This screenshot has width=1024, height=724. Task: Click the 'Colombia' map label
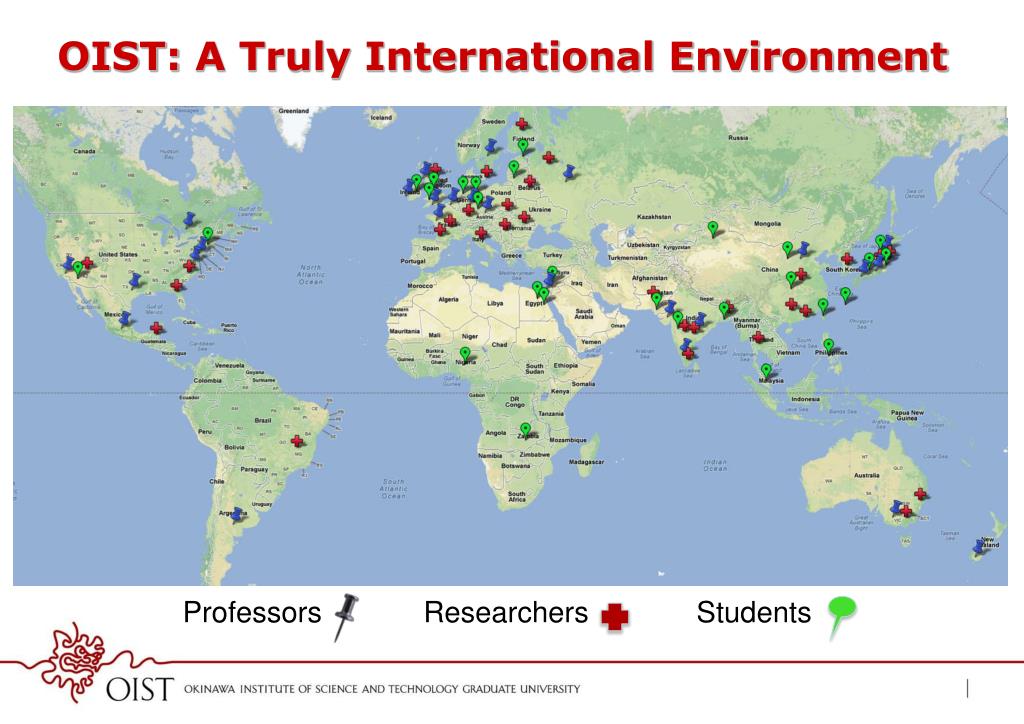(208, 380)
